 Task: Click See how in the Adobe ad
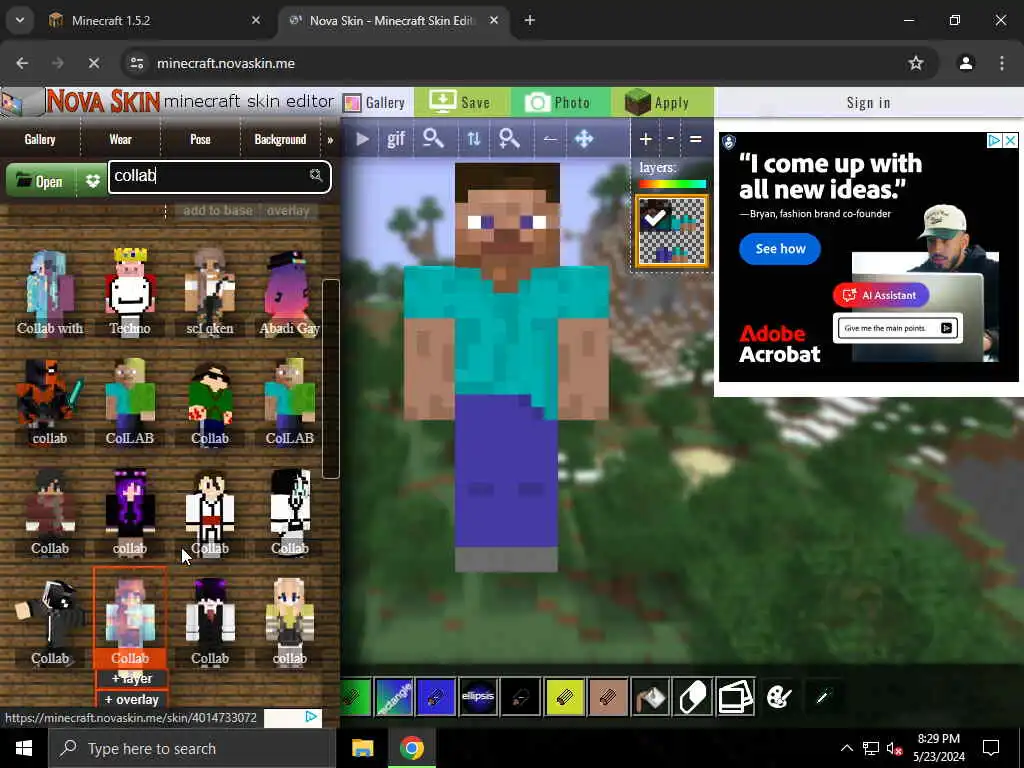pos(780,249)
